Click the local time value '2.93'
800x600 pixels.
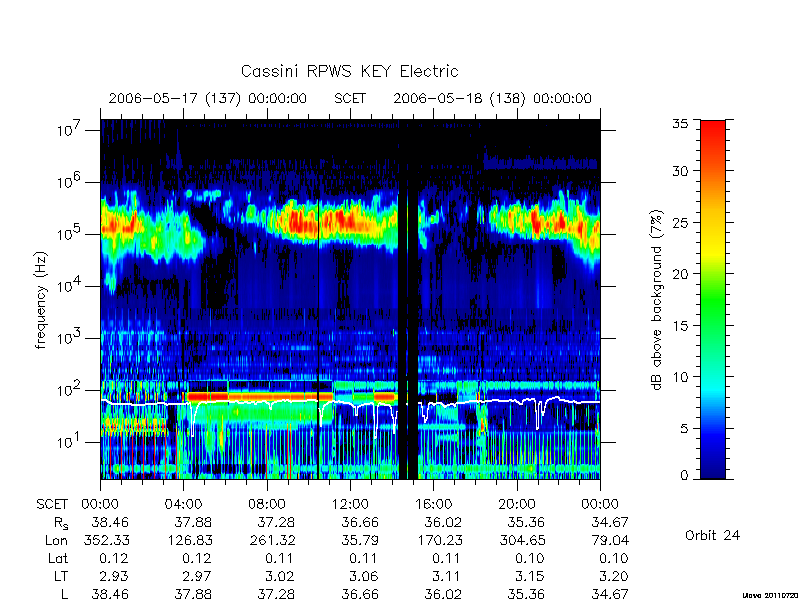tap(114, 577)
